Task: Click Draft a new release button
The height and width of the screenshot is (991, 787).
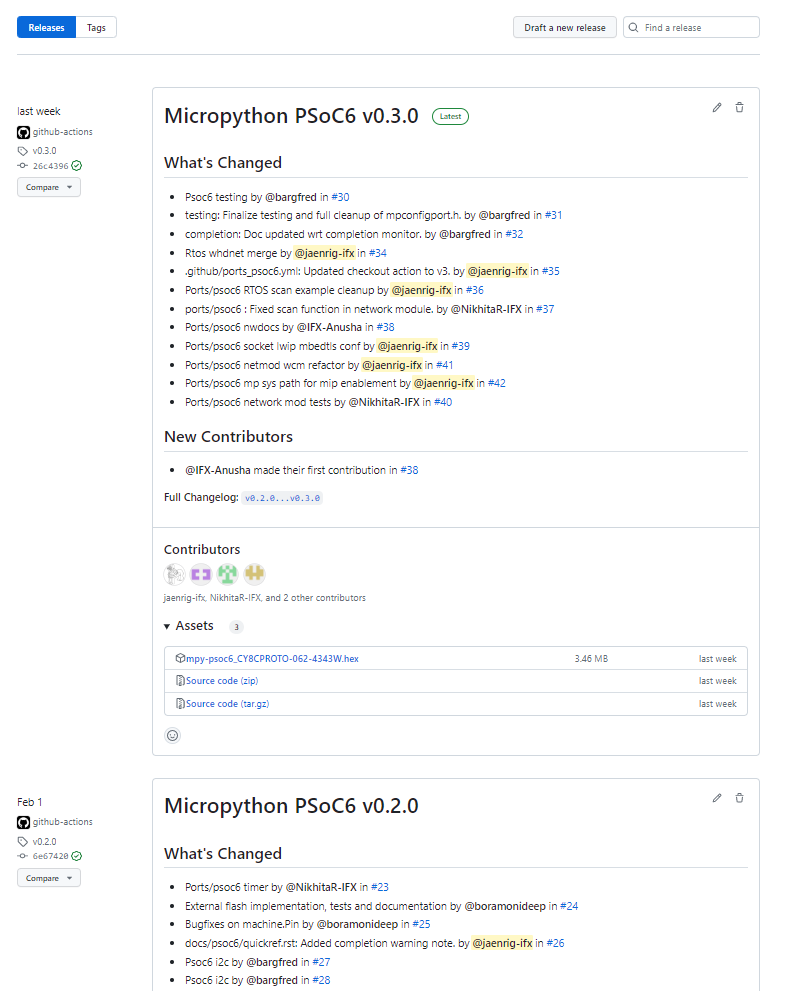Action: point(564,28)
